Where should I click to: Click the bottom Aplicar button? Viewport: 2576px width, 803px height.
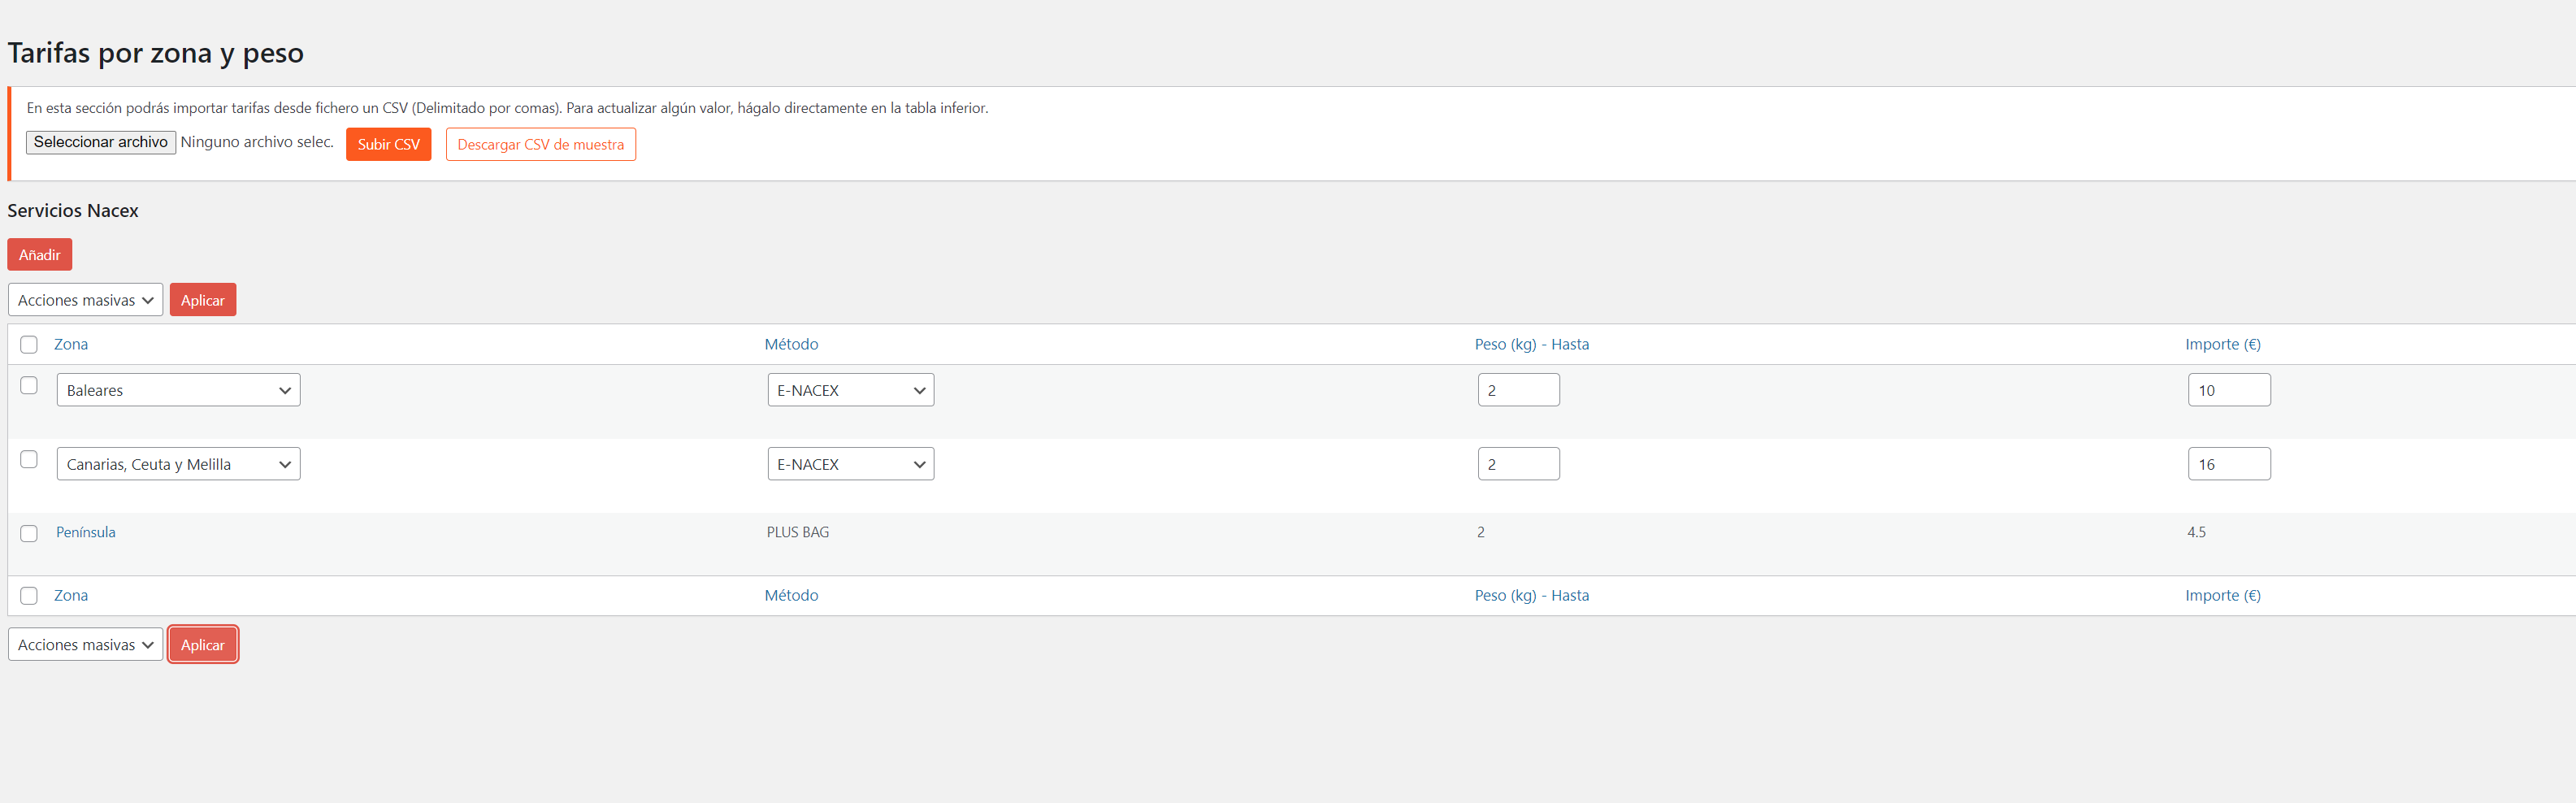click(x=202, y=645)
